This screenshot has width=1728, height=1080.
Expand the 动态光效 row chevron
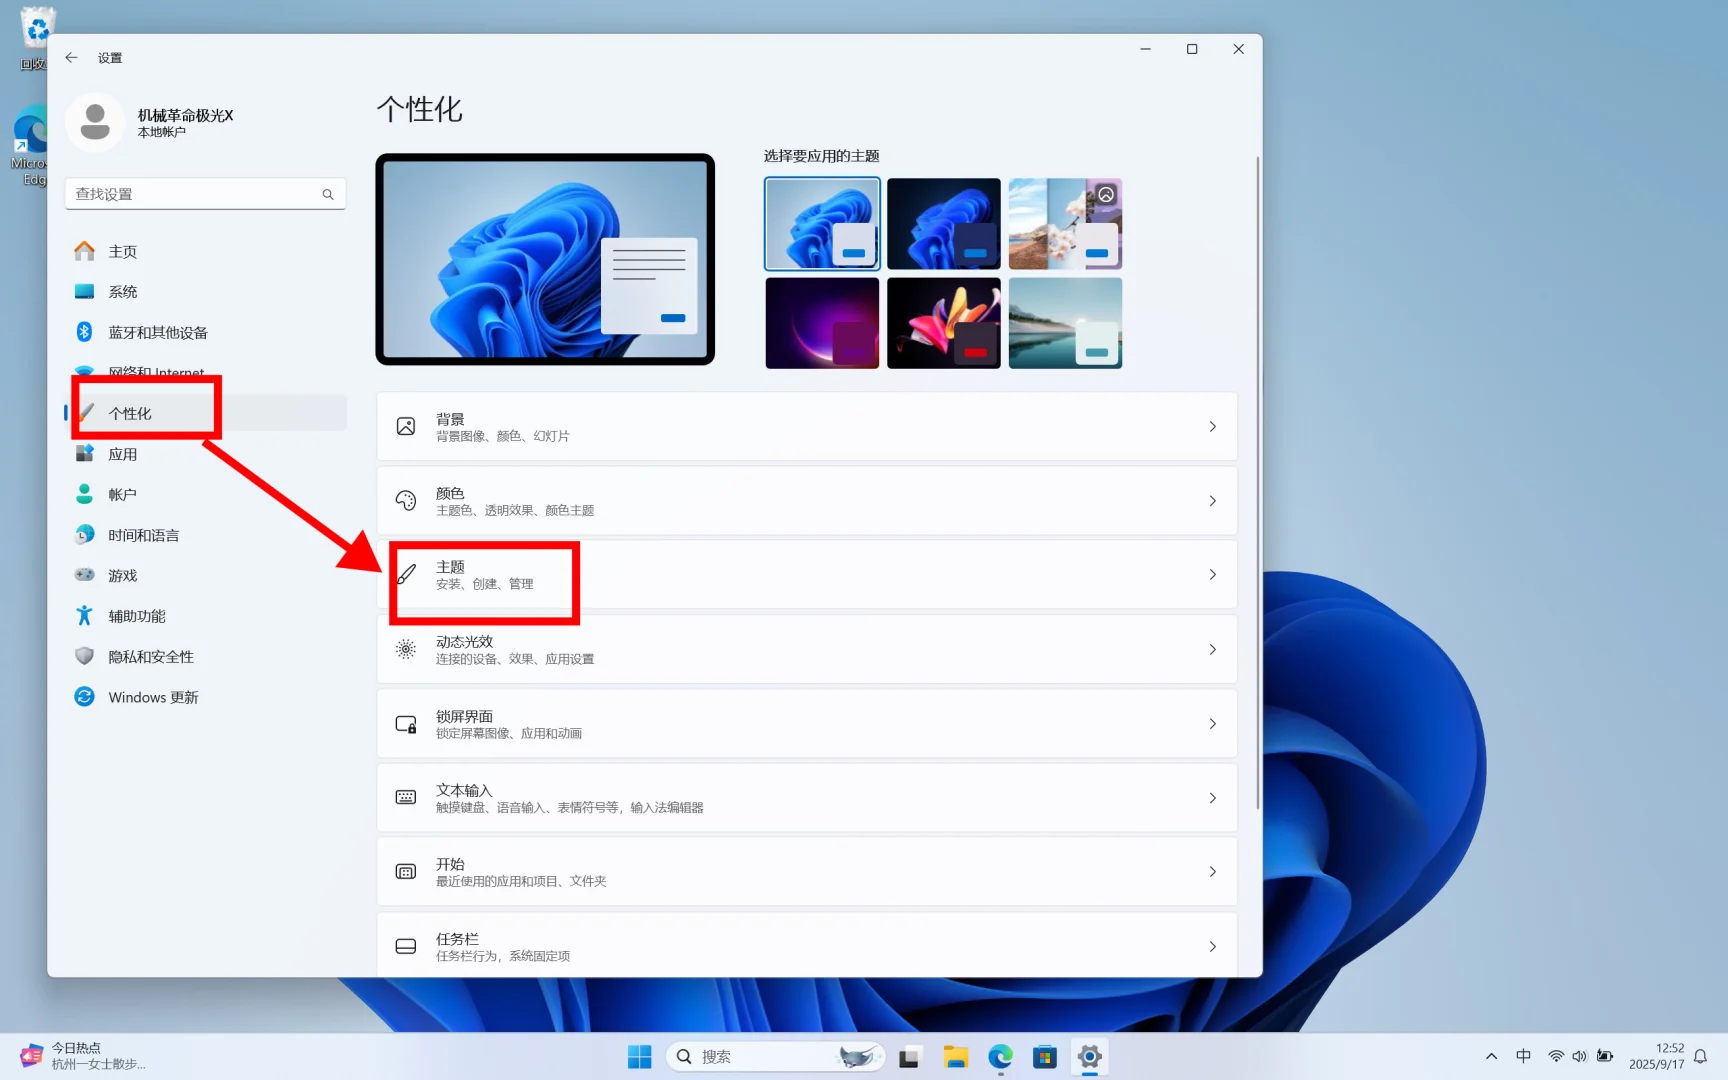[x=1212, y=650]
